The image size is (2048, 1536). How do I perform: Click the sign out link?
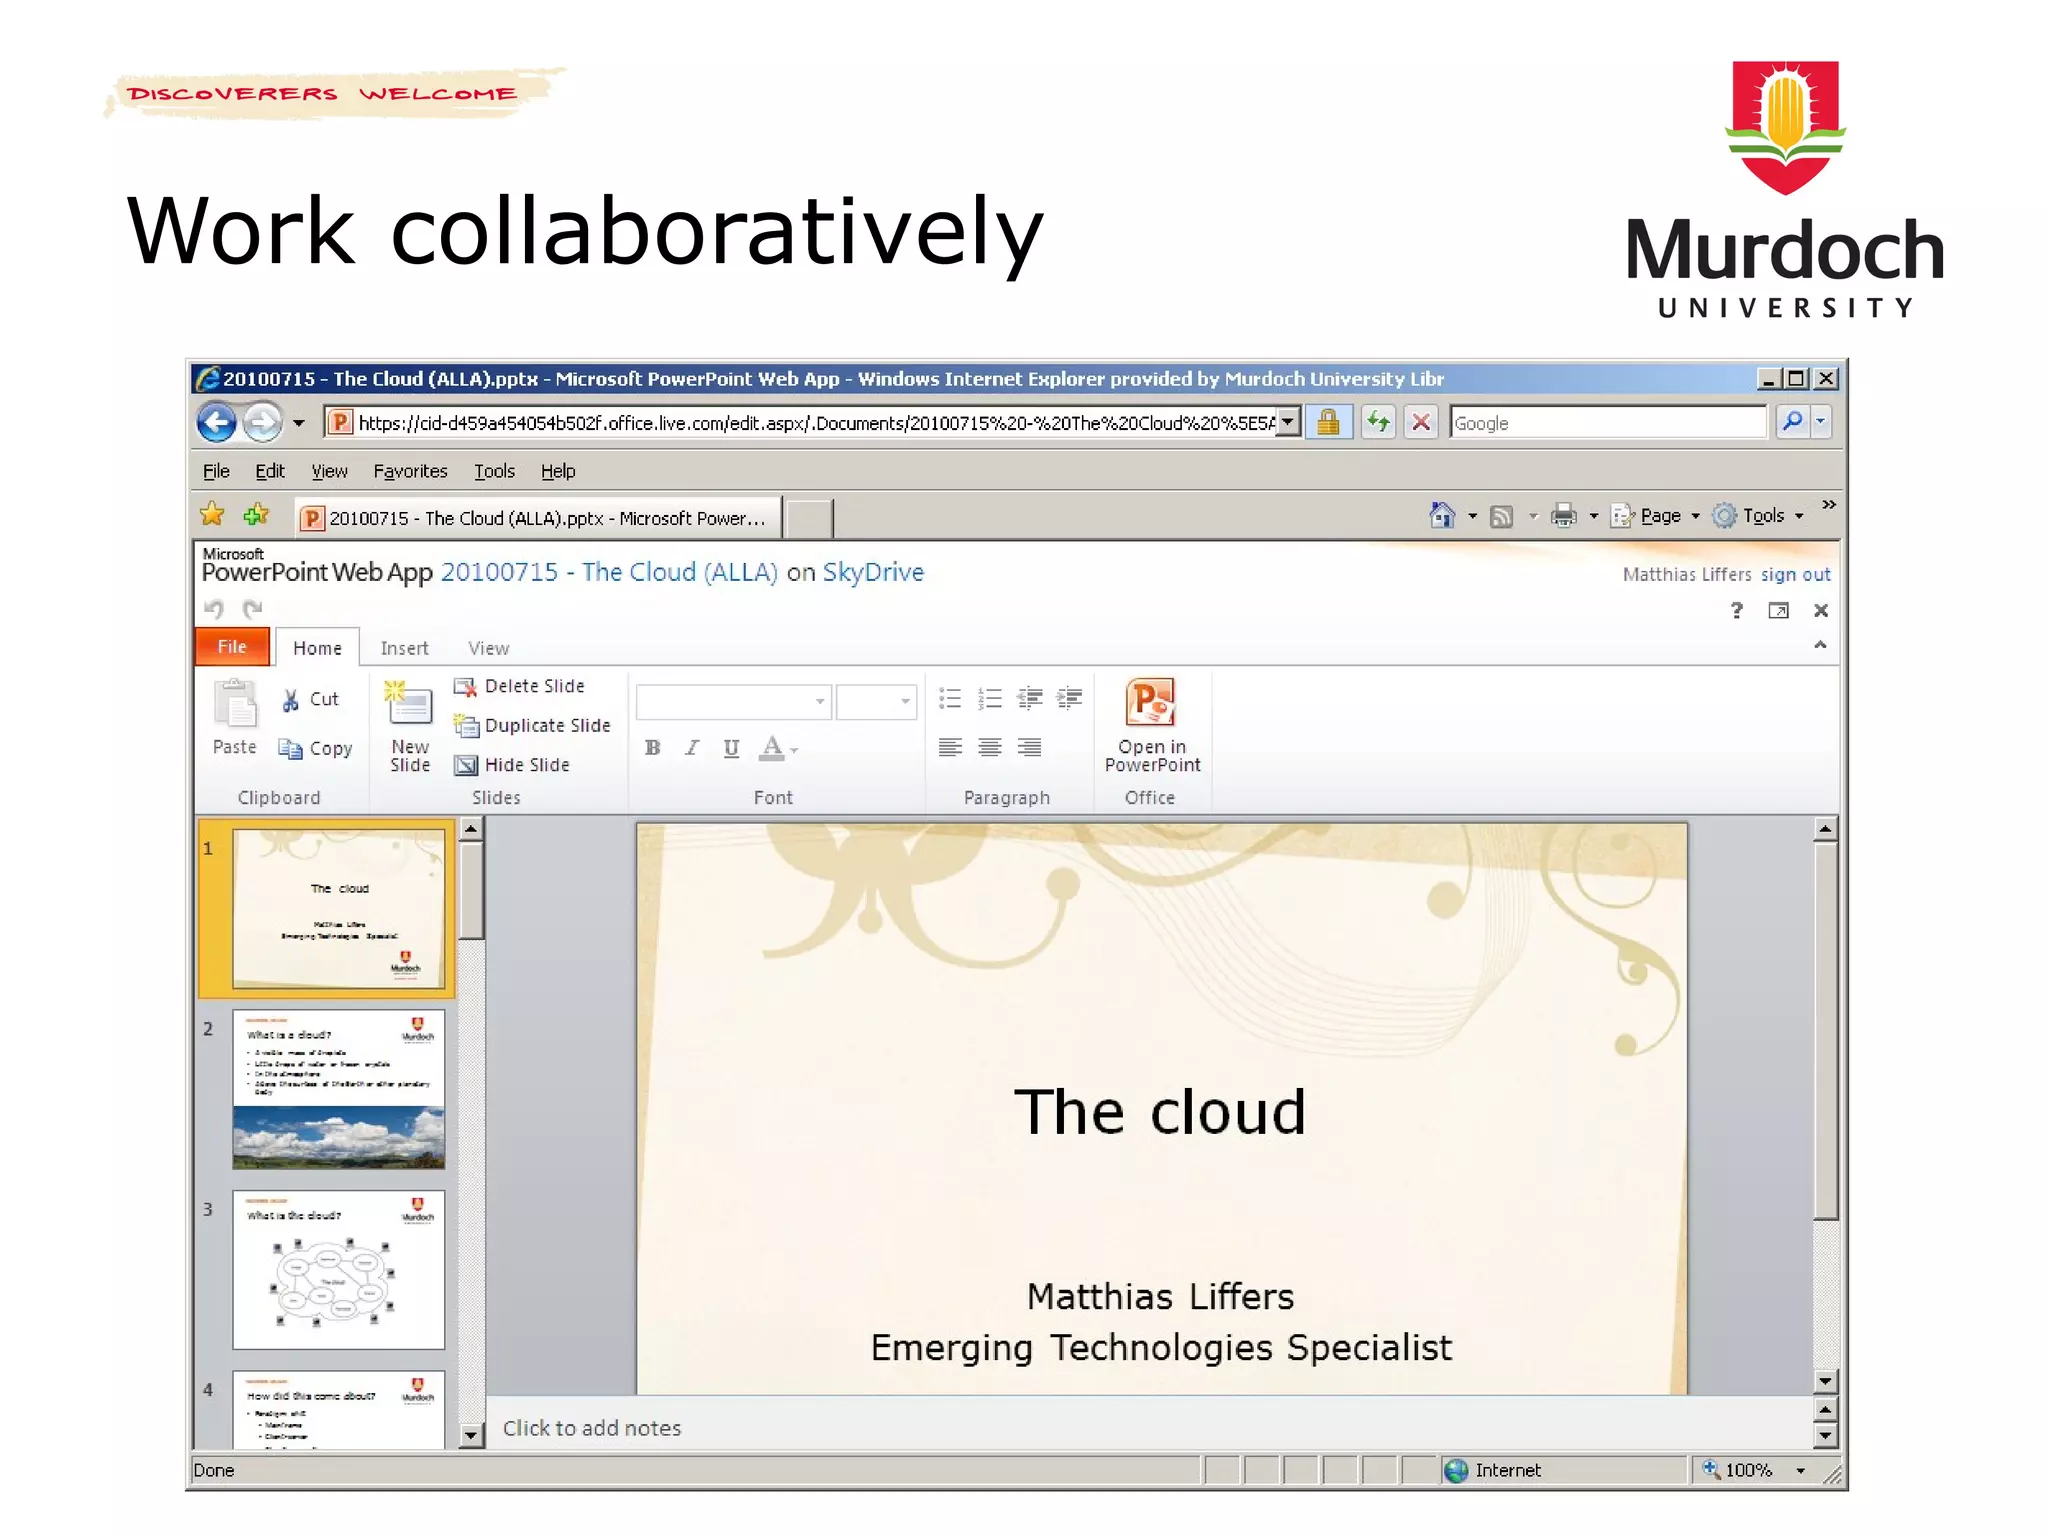(1795, 575)
